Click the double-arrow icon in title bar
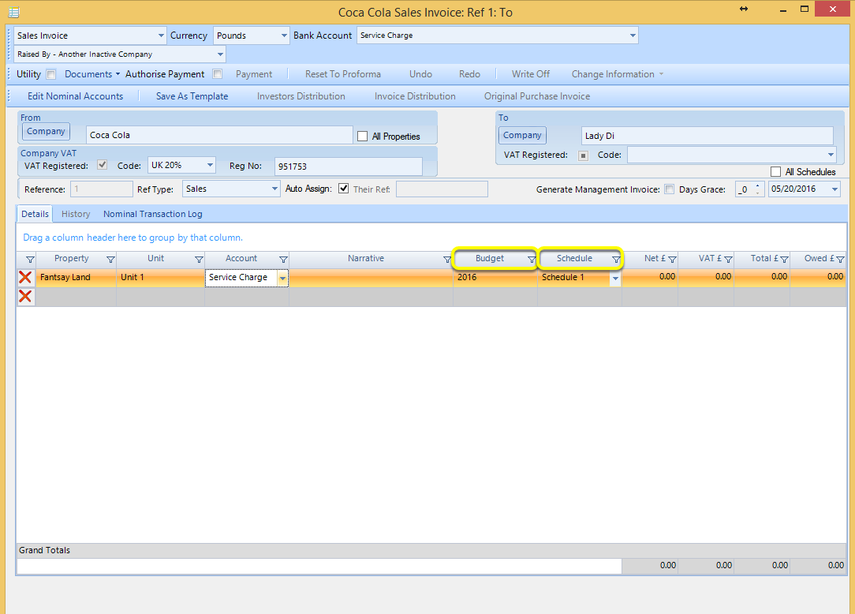The image size is (855, 614). (x=744, y=9)
